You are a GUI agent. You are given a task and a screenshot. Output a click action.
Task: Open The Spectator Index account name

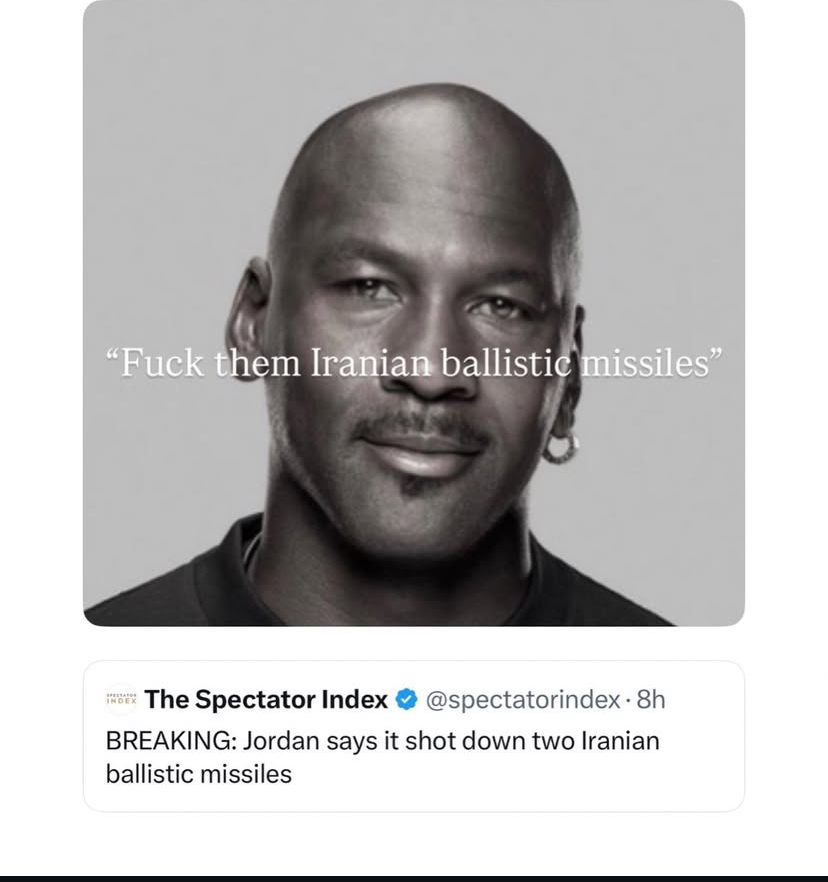tap(266, 700)
